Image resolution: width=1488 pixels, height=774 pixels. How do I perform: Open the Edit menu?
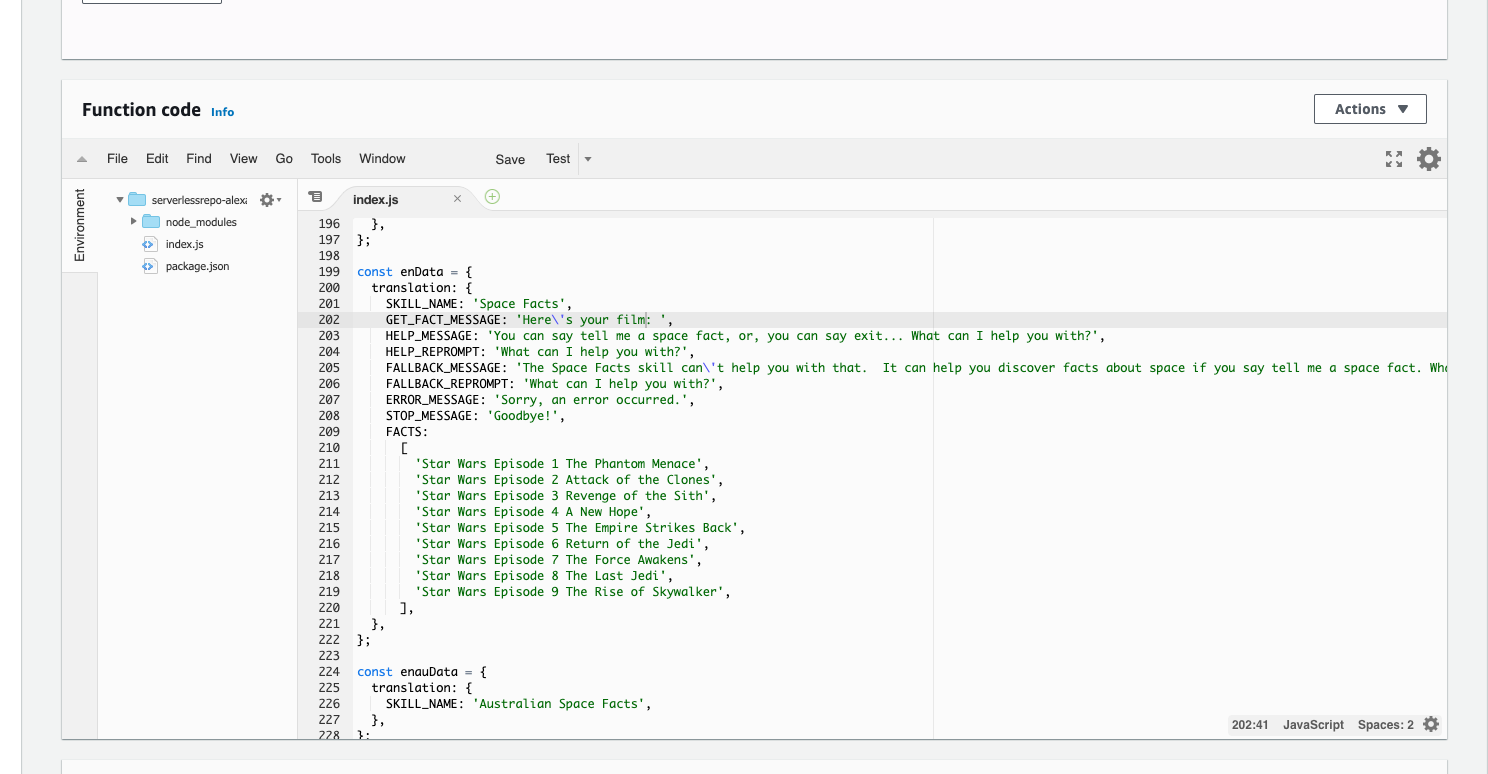[157, 158]
